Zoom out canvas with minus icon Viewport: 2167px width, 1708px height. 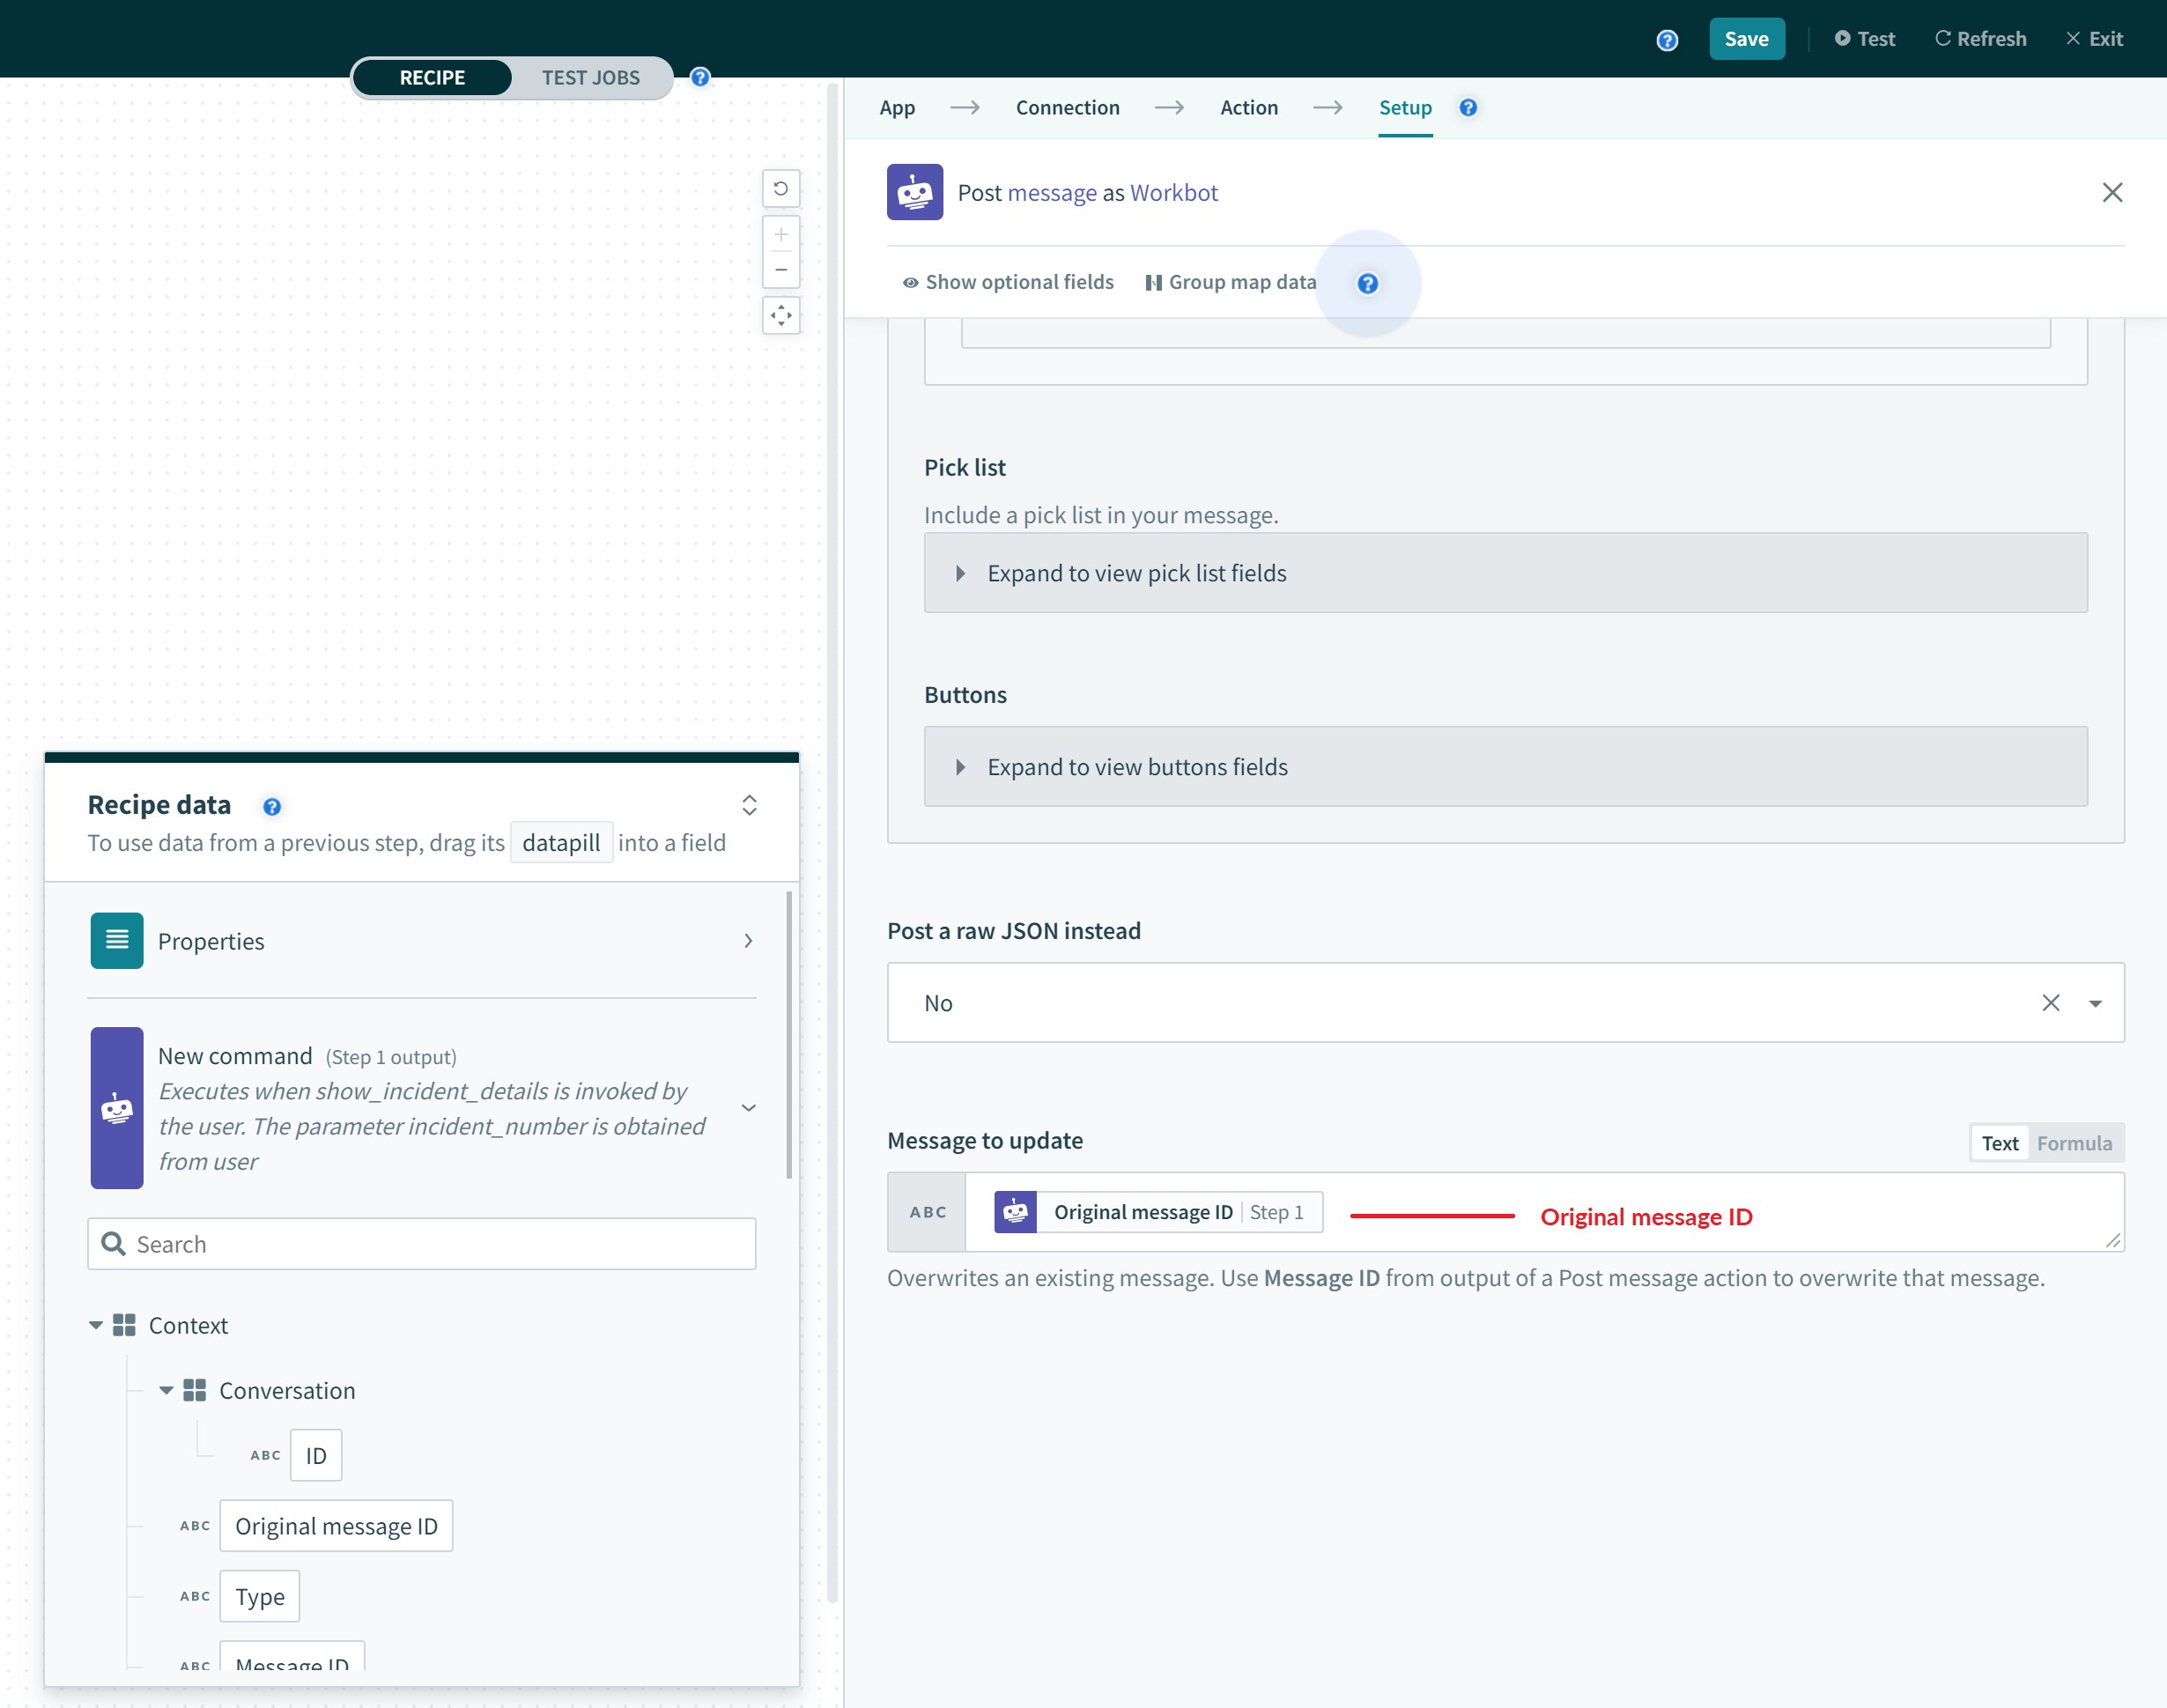(x=781, y=270)
